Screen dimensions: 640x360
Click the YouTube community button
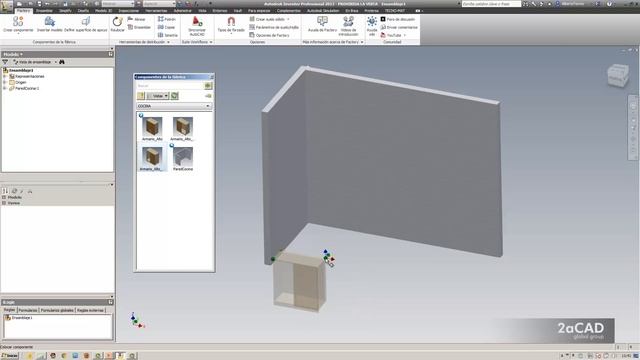(393, 35)
